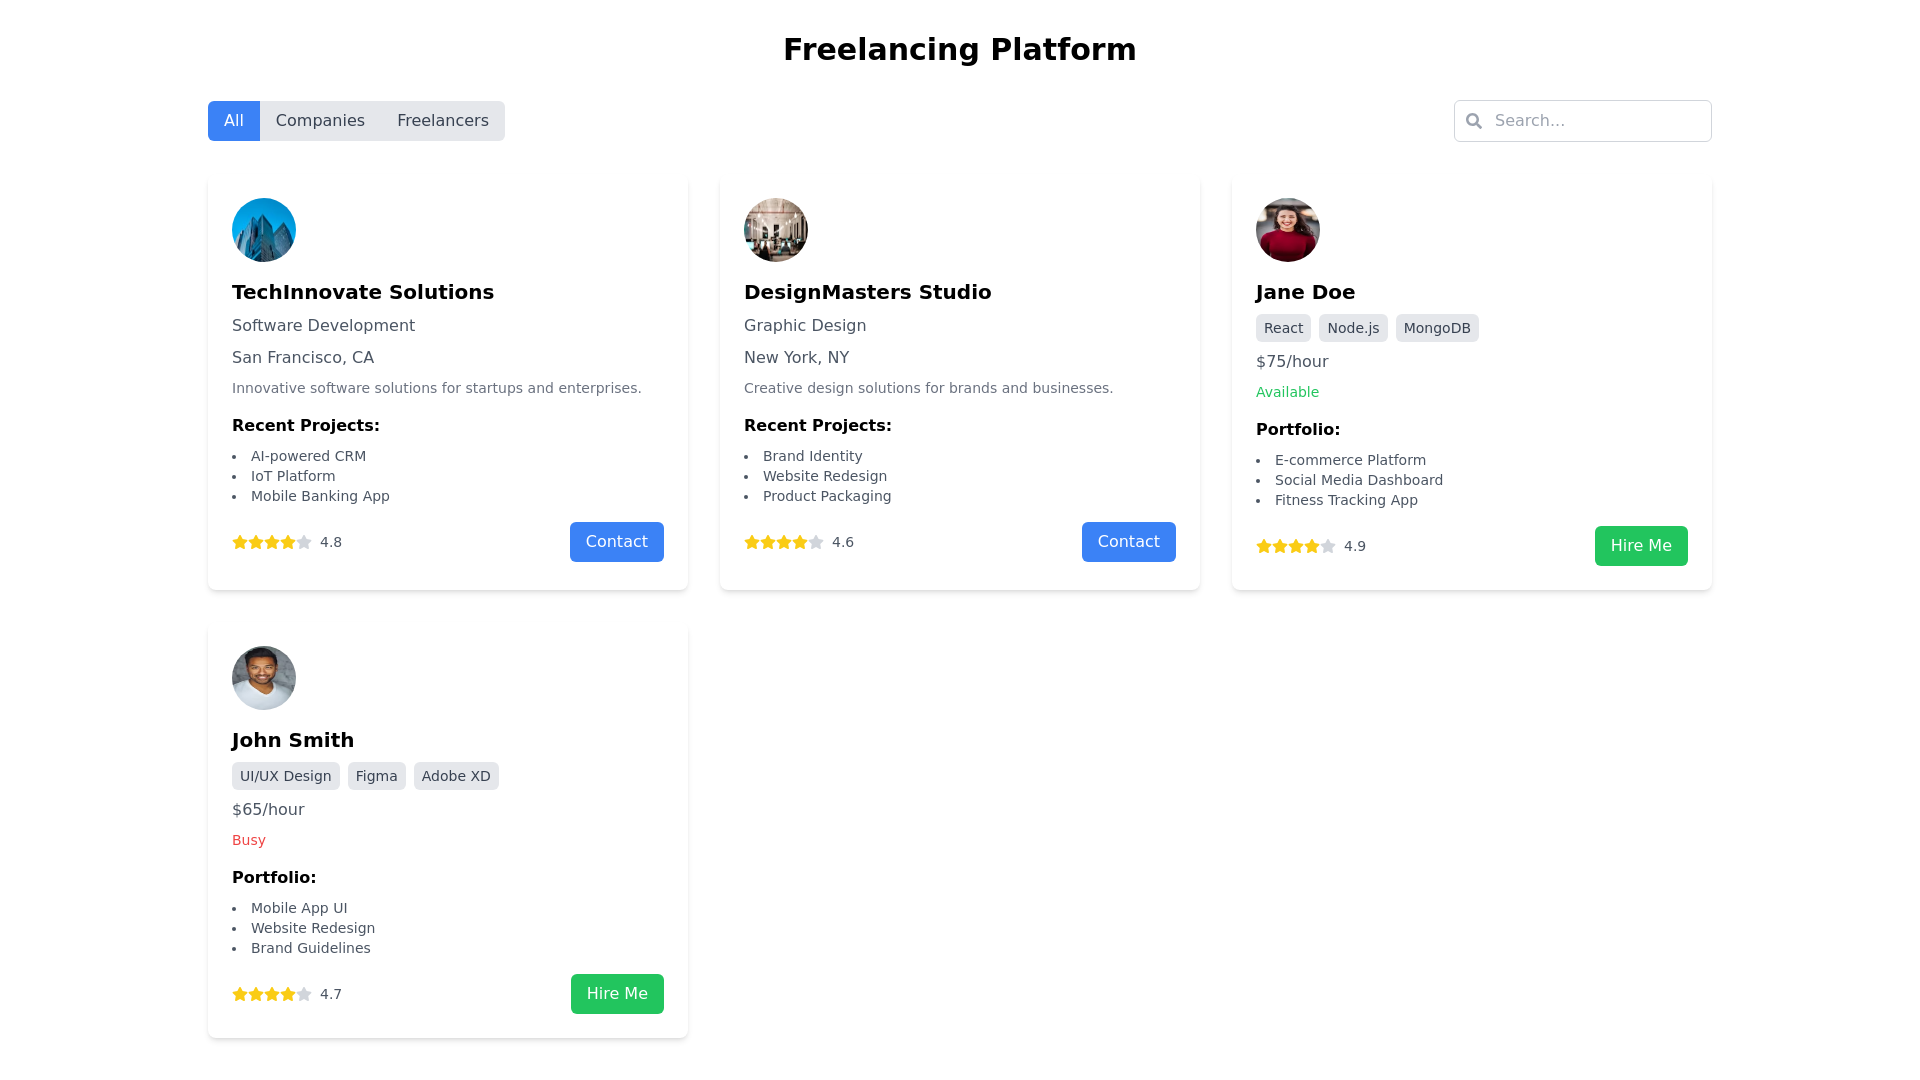This screenshot has height=1080, width=1920.
Task: Click John Smith's profile photo
Action: point(263,677)
